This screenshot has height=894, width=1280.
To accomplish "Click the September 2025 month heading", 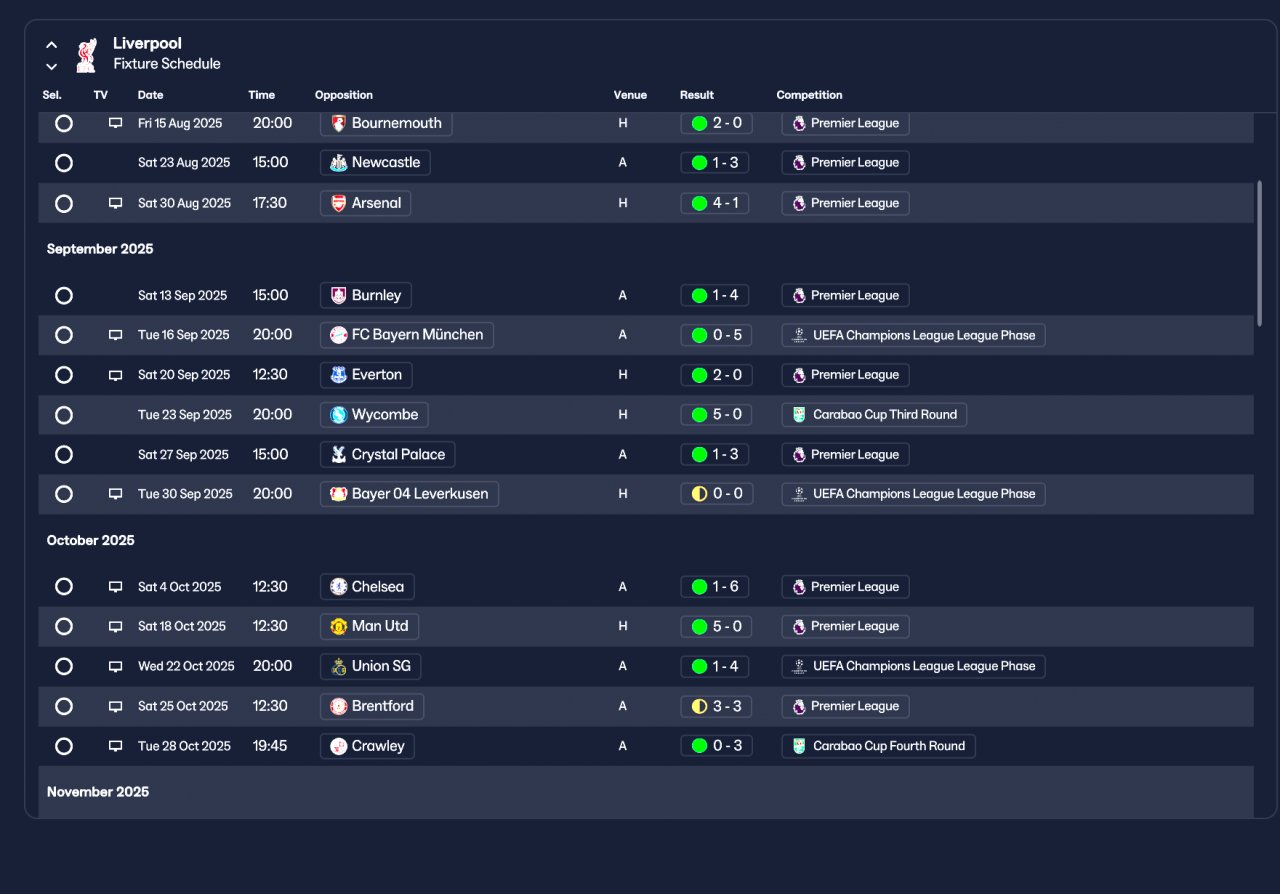I will pos(100,249).
